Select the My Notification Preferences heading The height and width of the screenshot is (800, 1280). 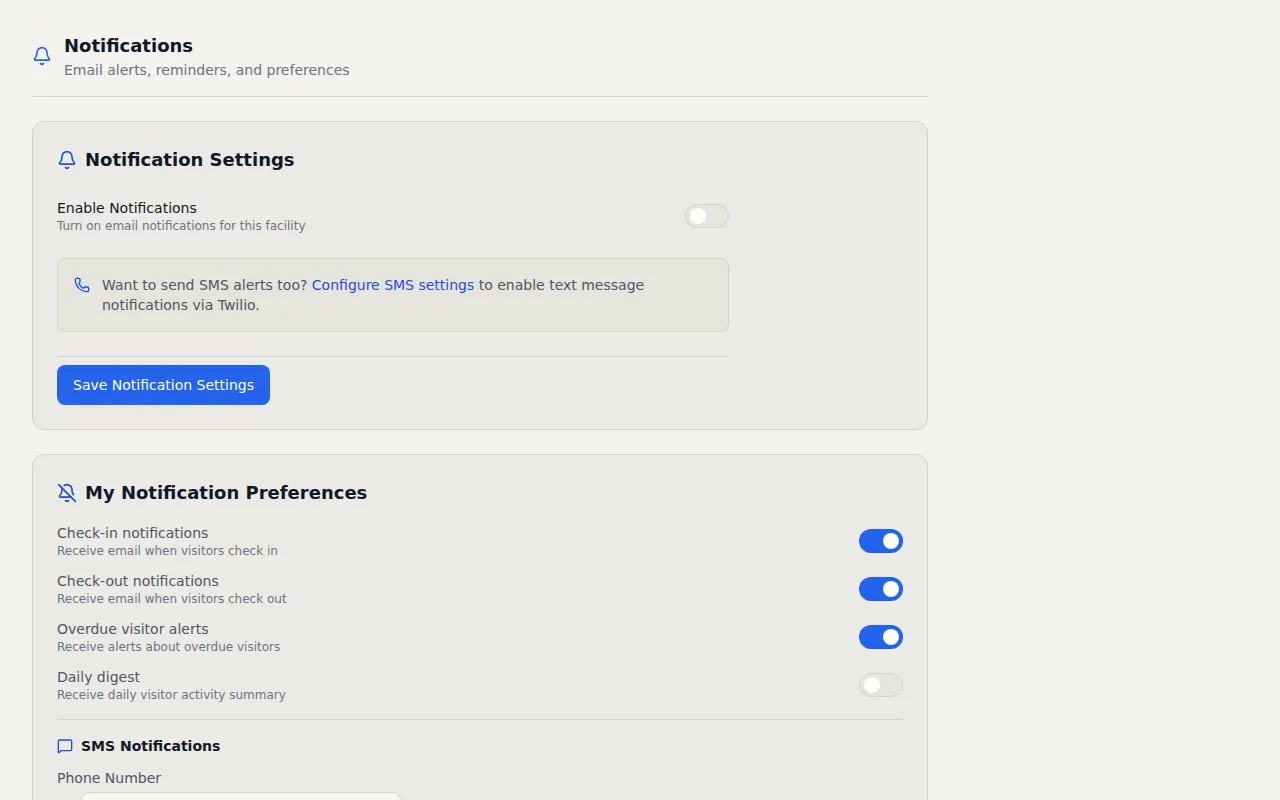click(225, 492)
